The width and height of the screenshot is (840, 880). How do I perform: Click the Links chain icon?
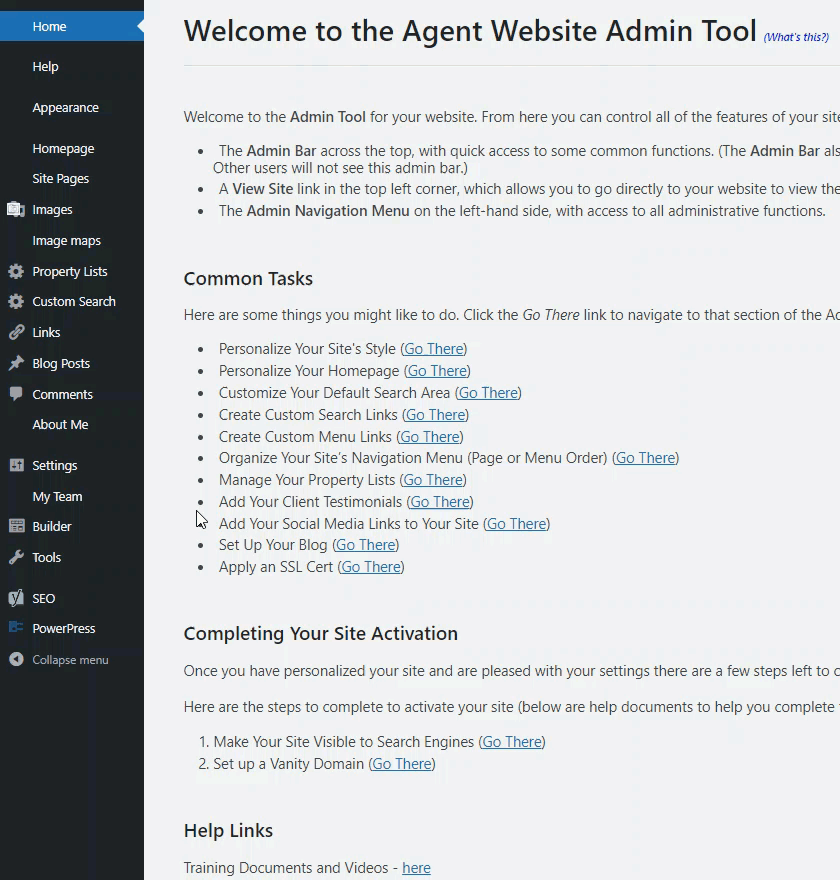pyautogui.click(x=16, y=333)
